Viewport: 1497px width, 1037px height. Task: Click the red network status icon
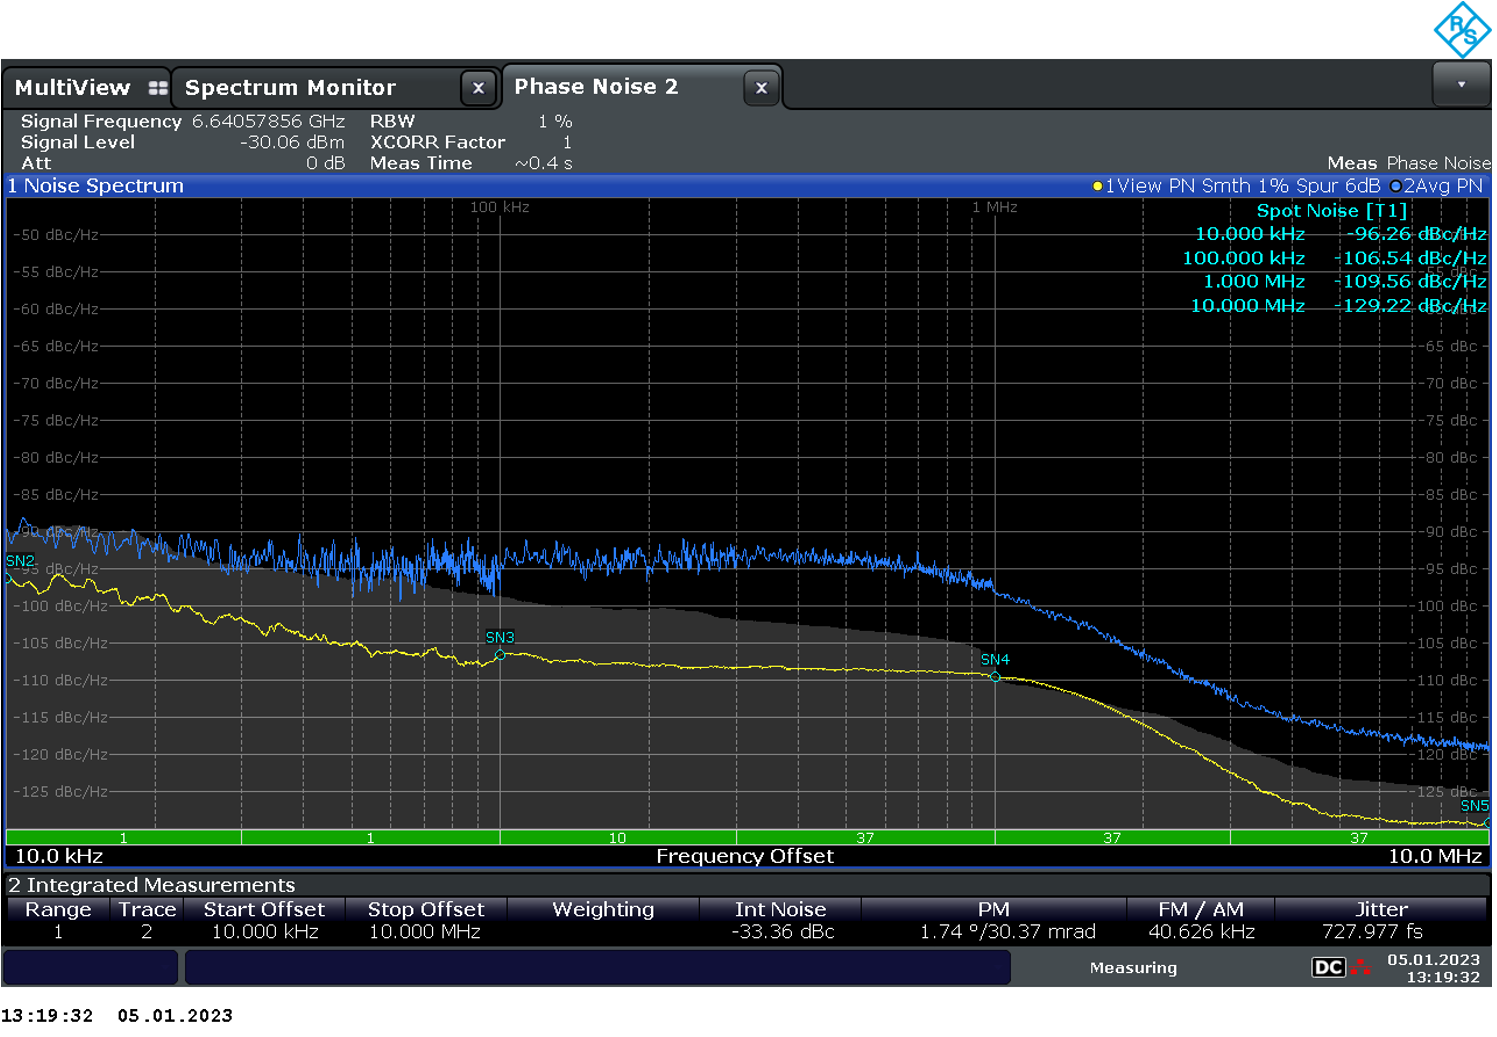1361,967
